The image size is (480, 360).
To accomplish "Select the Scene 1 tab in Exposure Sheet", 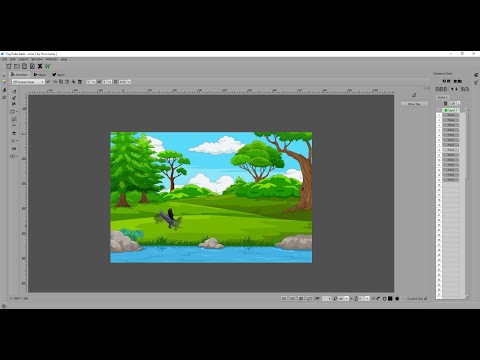I will [442, 97].
